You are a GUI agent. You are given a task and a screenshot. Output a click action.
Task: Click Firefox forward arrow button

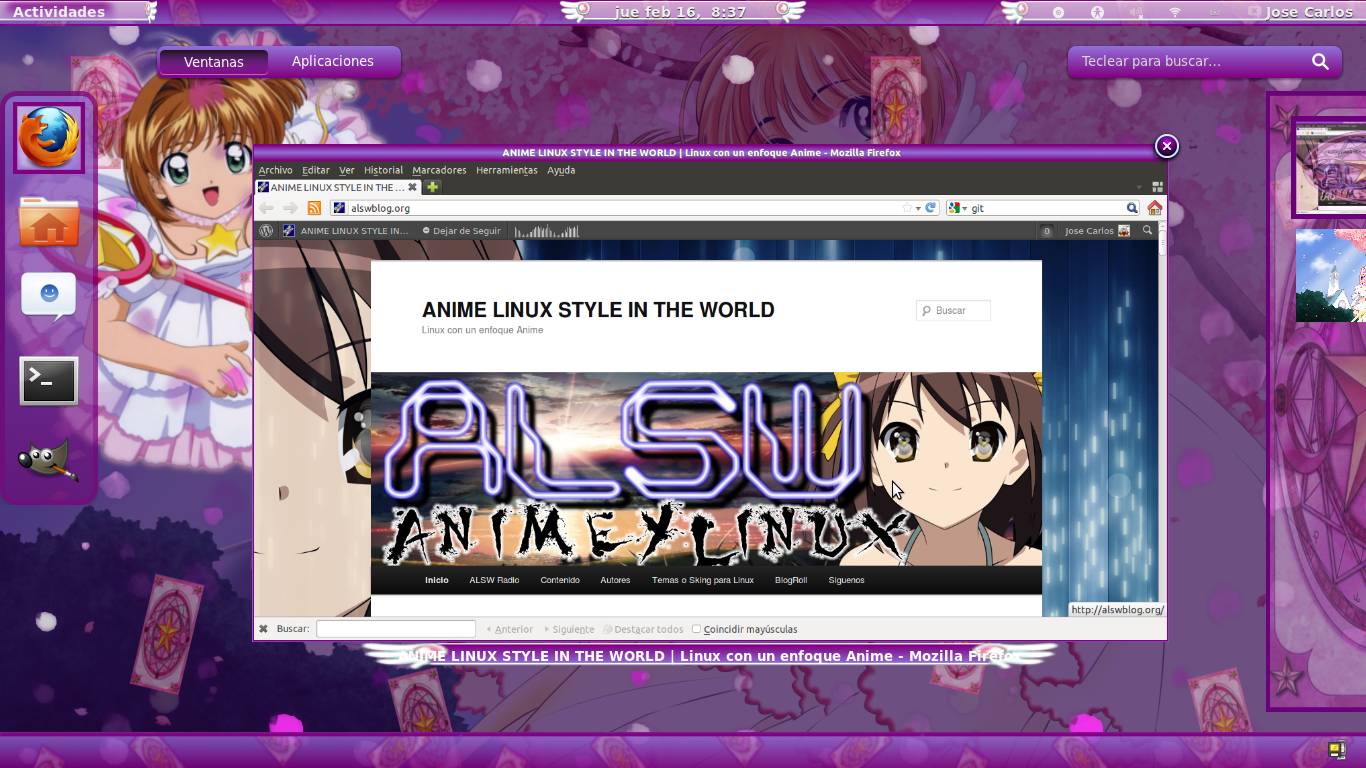[289, 208]
